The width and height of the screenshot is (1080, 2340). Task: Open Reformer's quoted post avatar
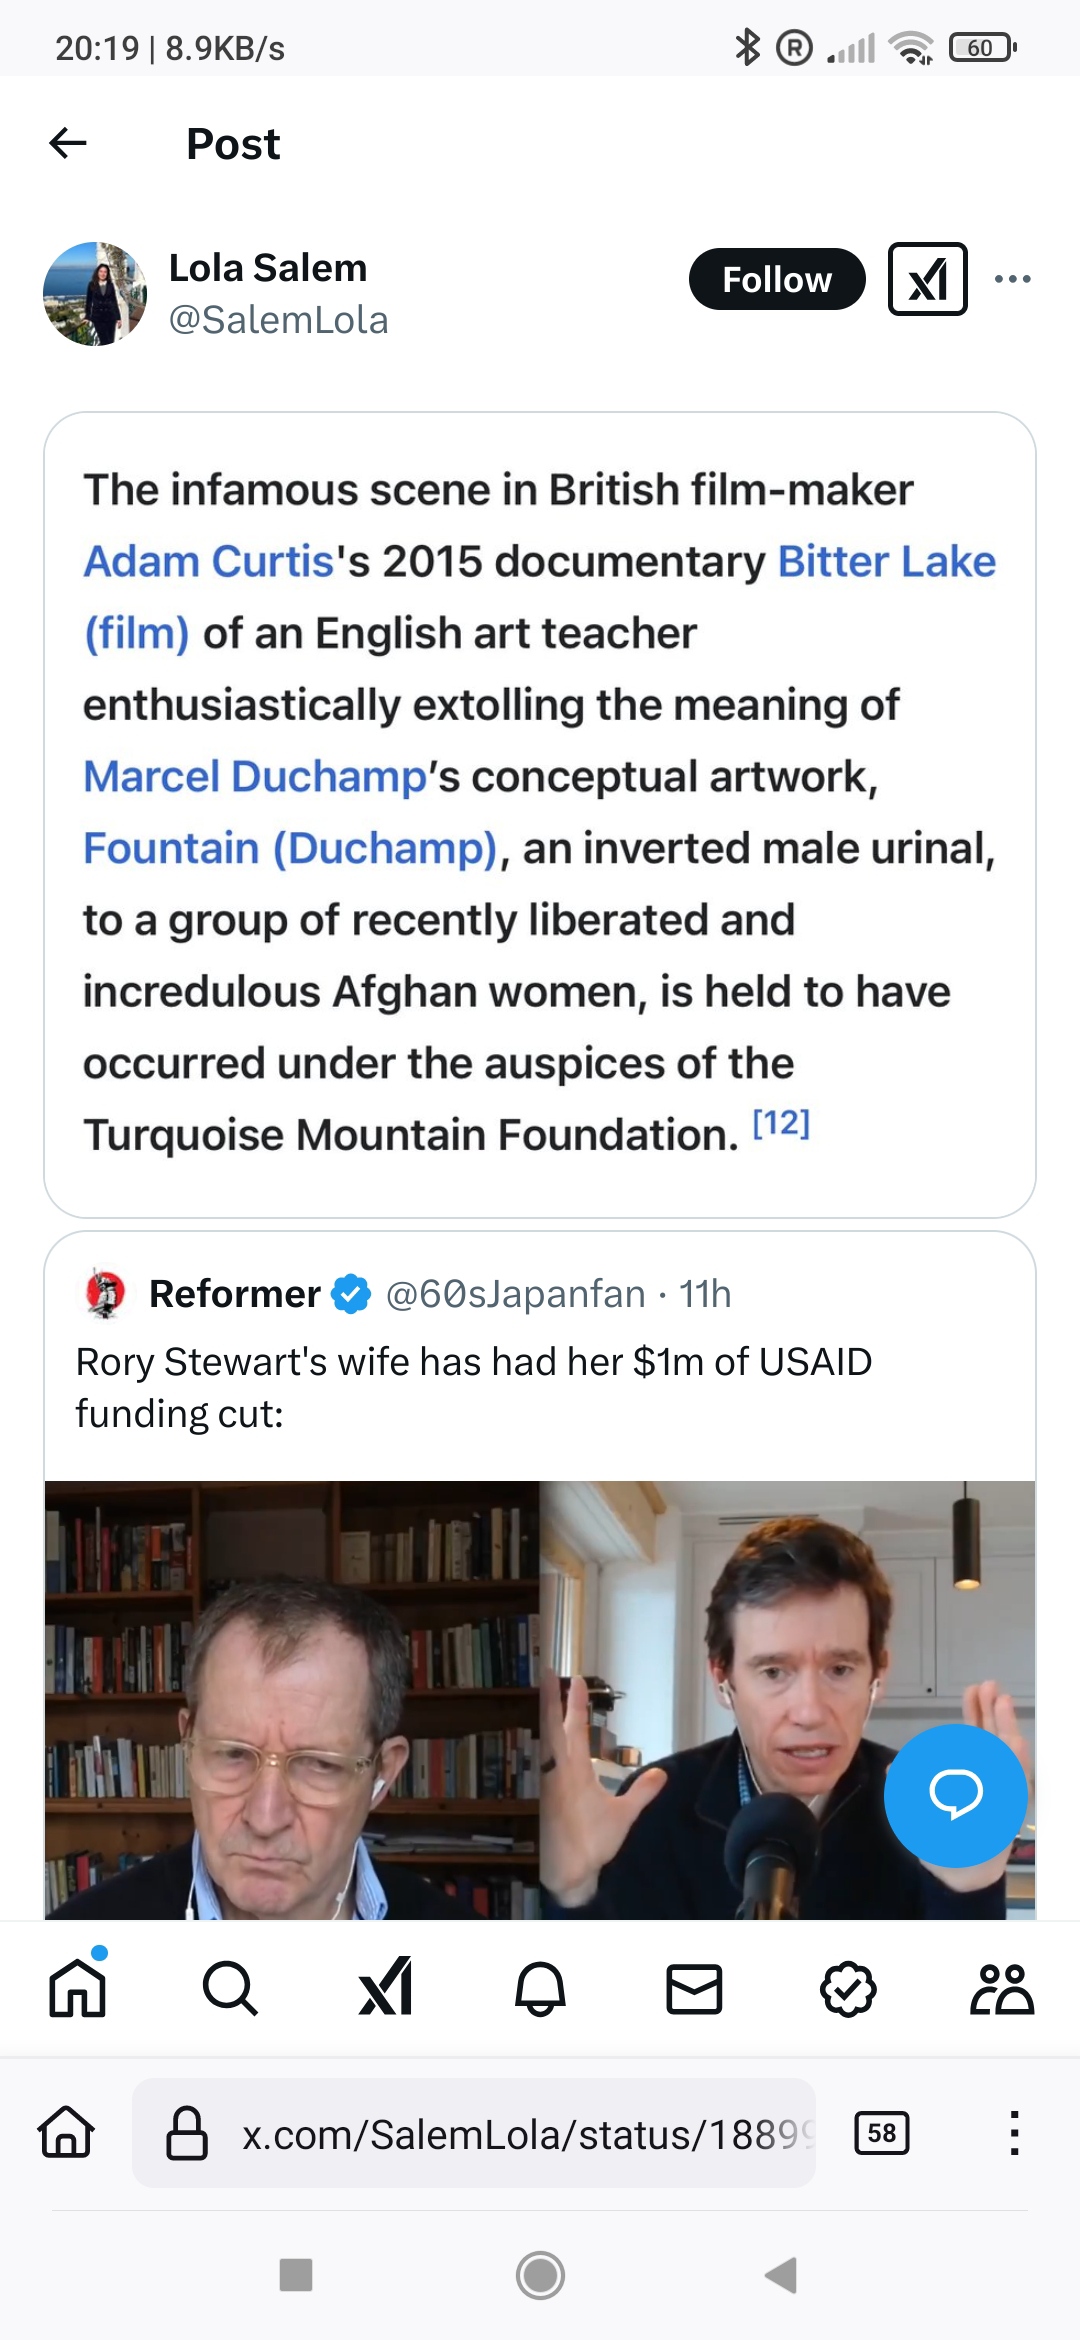tap(105, 1293)
